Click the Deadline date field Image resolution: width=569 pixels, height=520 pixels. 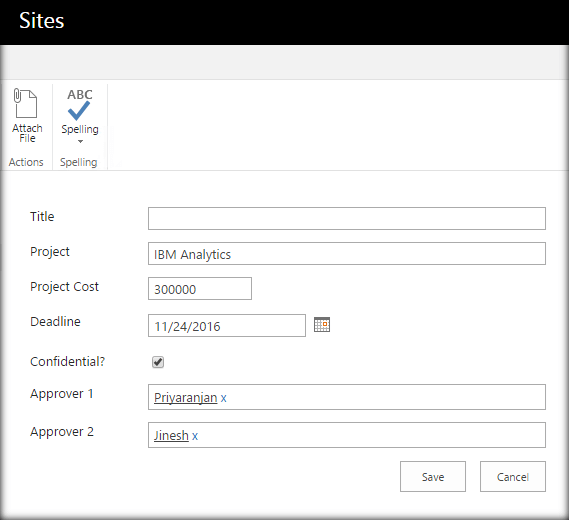227,325
